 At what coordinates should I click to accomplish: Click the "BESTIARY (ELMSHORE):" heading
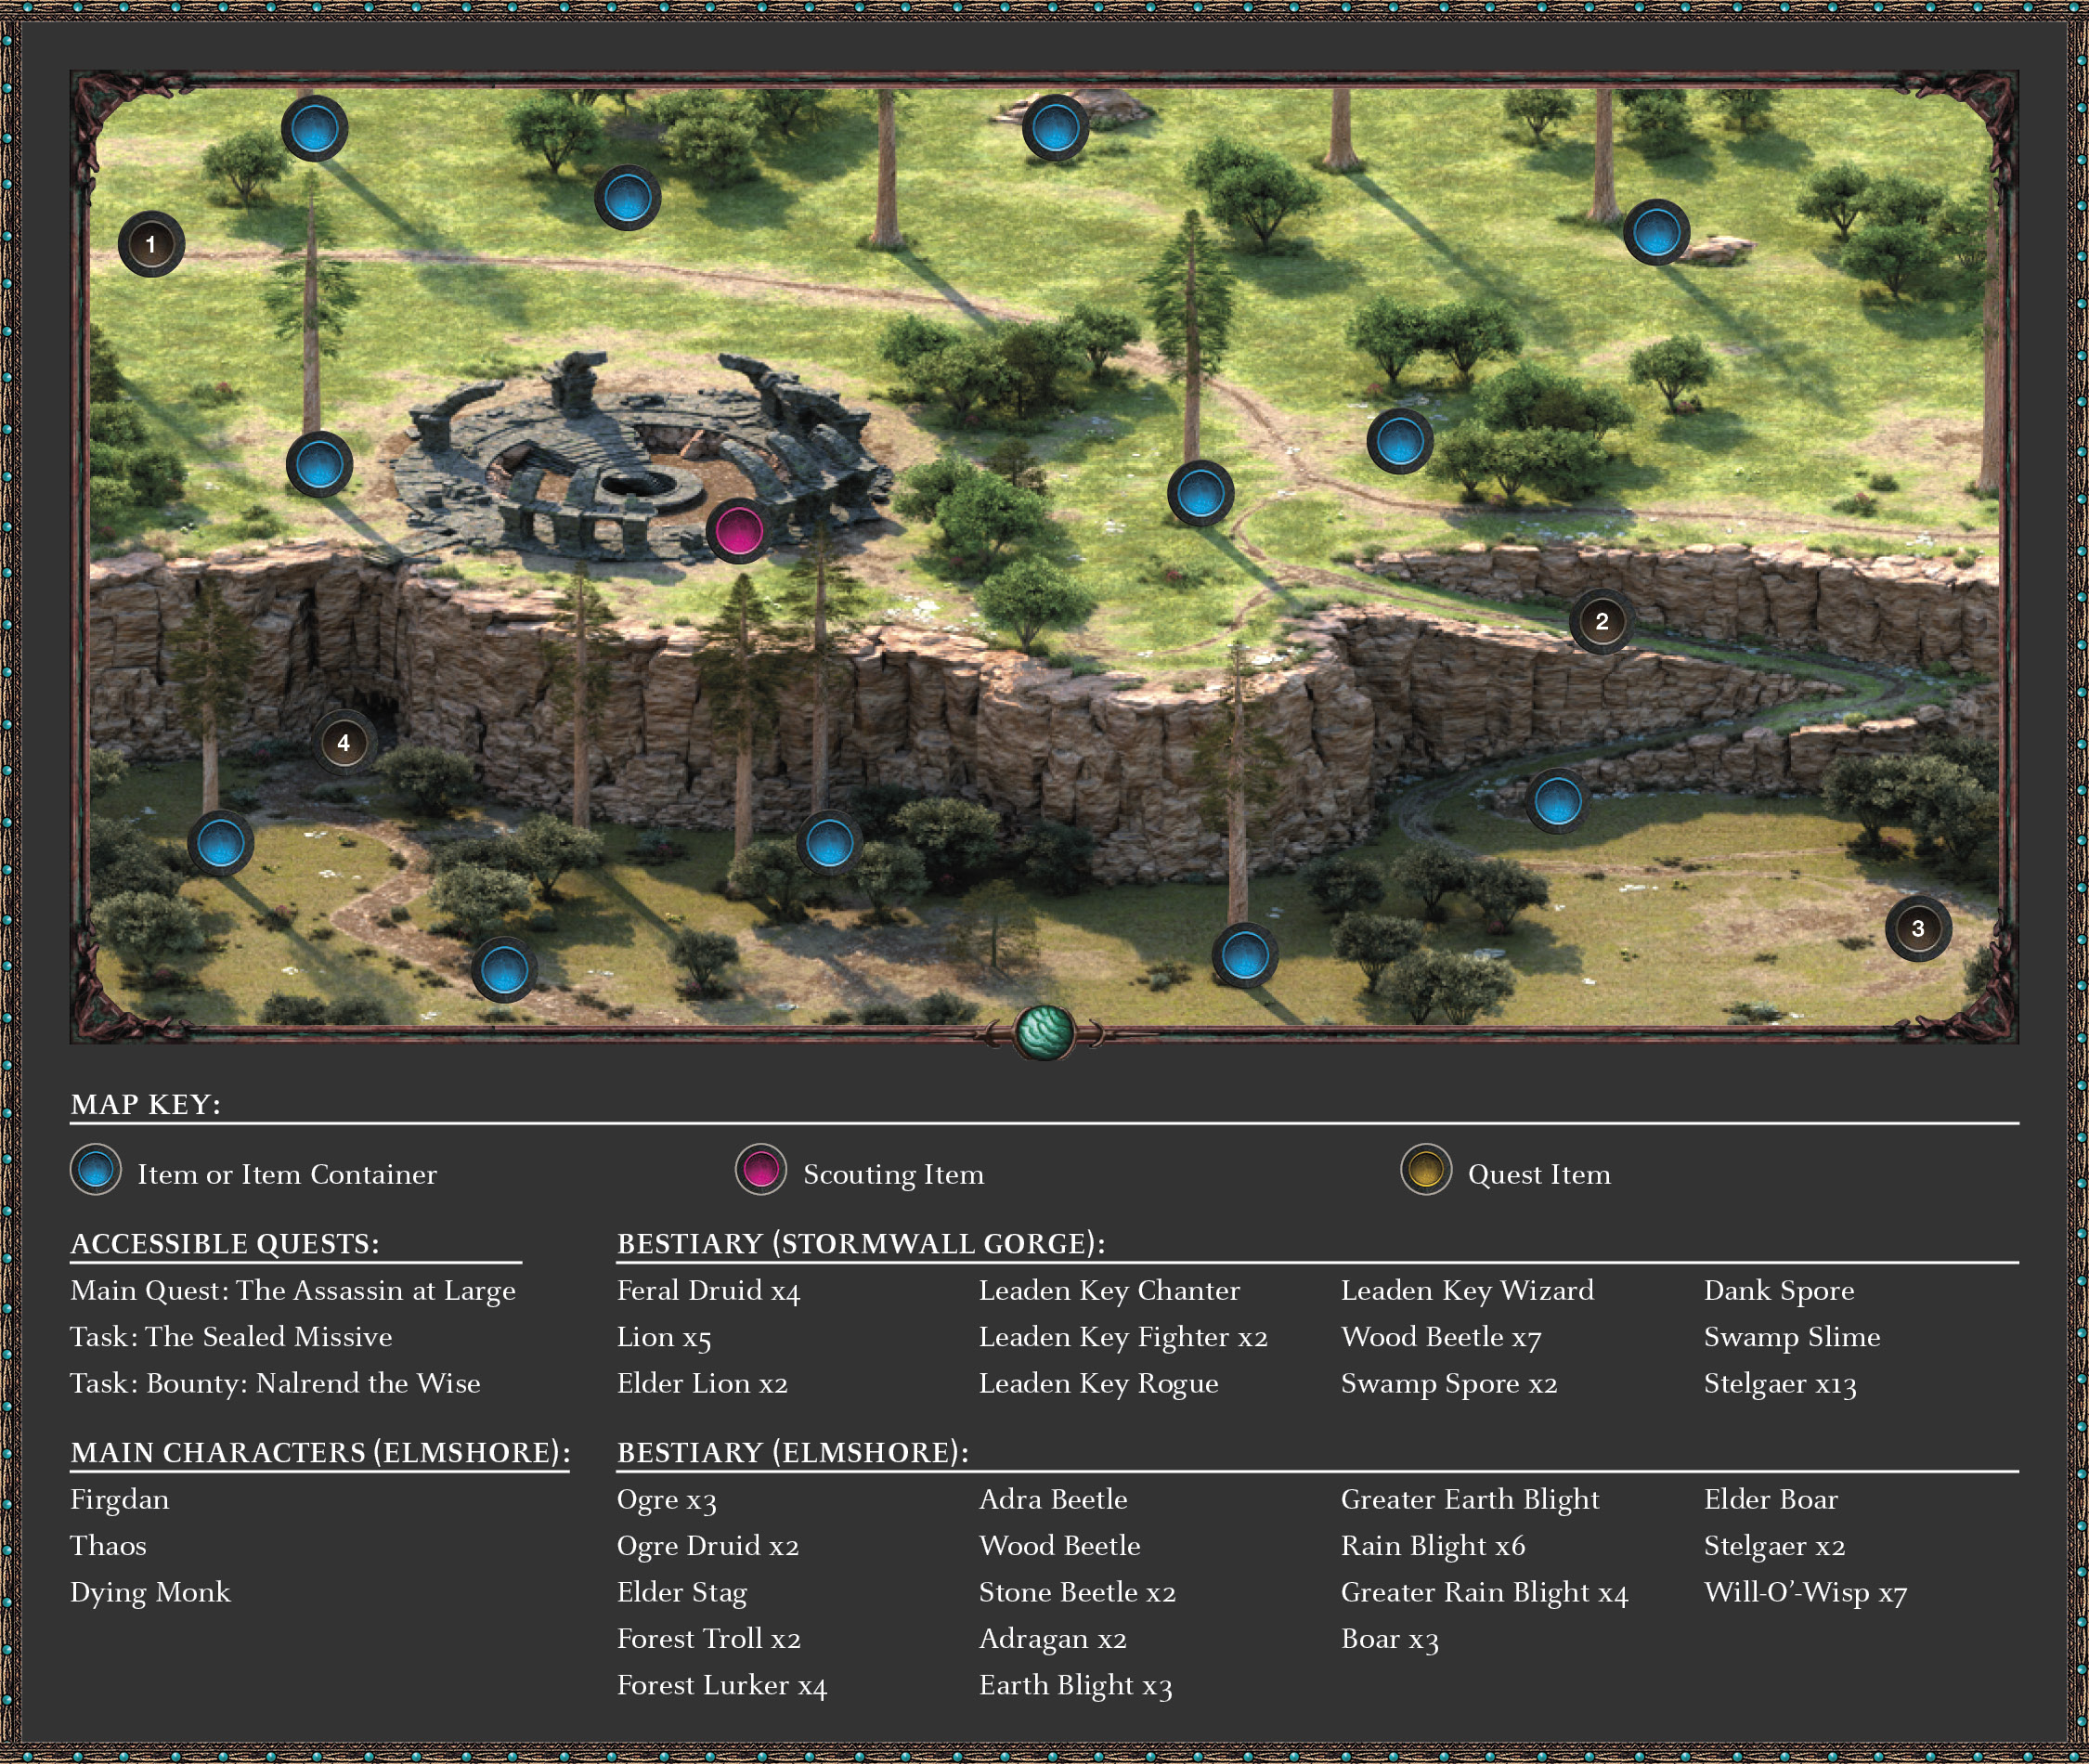click(793, 1452)
